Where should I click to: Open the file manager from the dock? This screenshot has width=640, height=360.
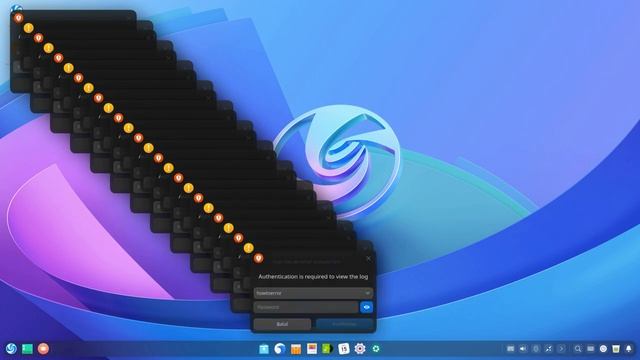tap(264, 349)
